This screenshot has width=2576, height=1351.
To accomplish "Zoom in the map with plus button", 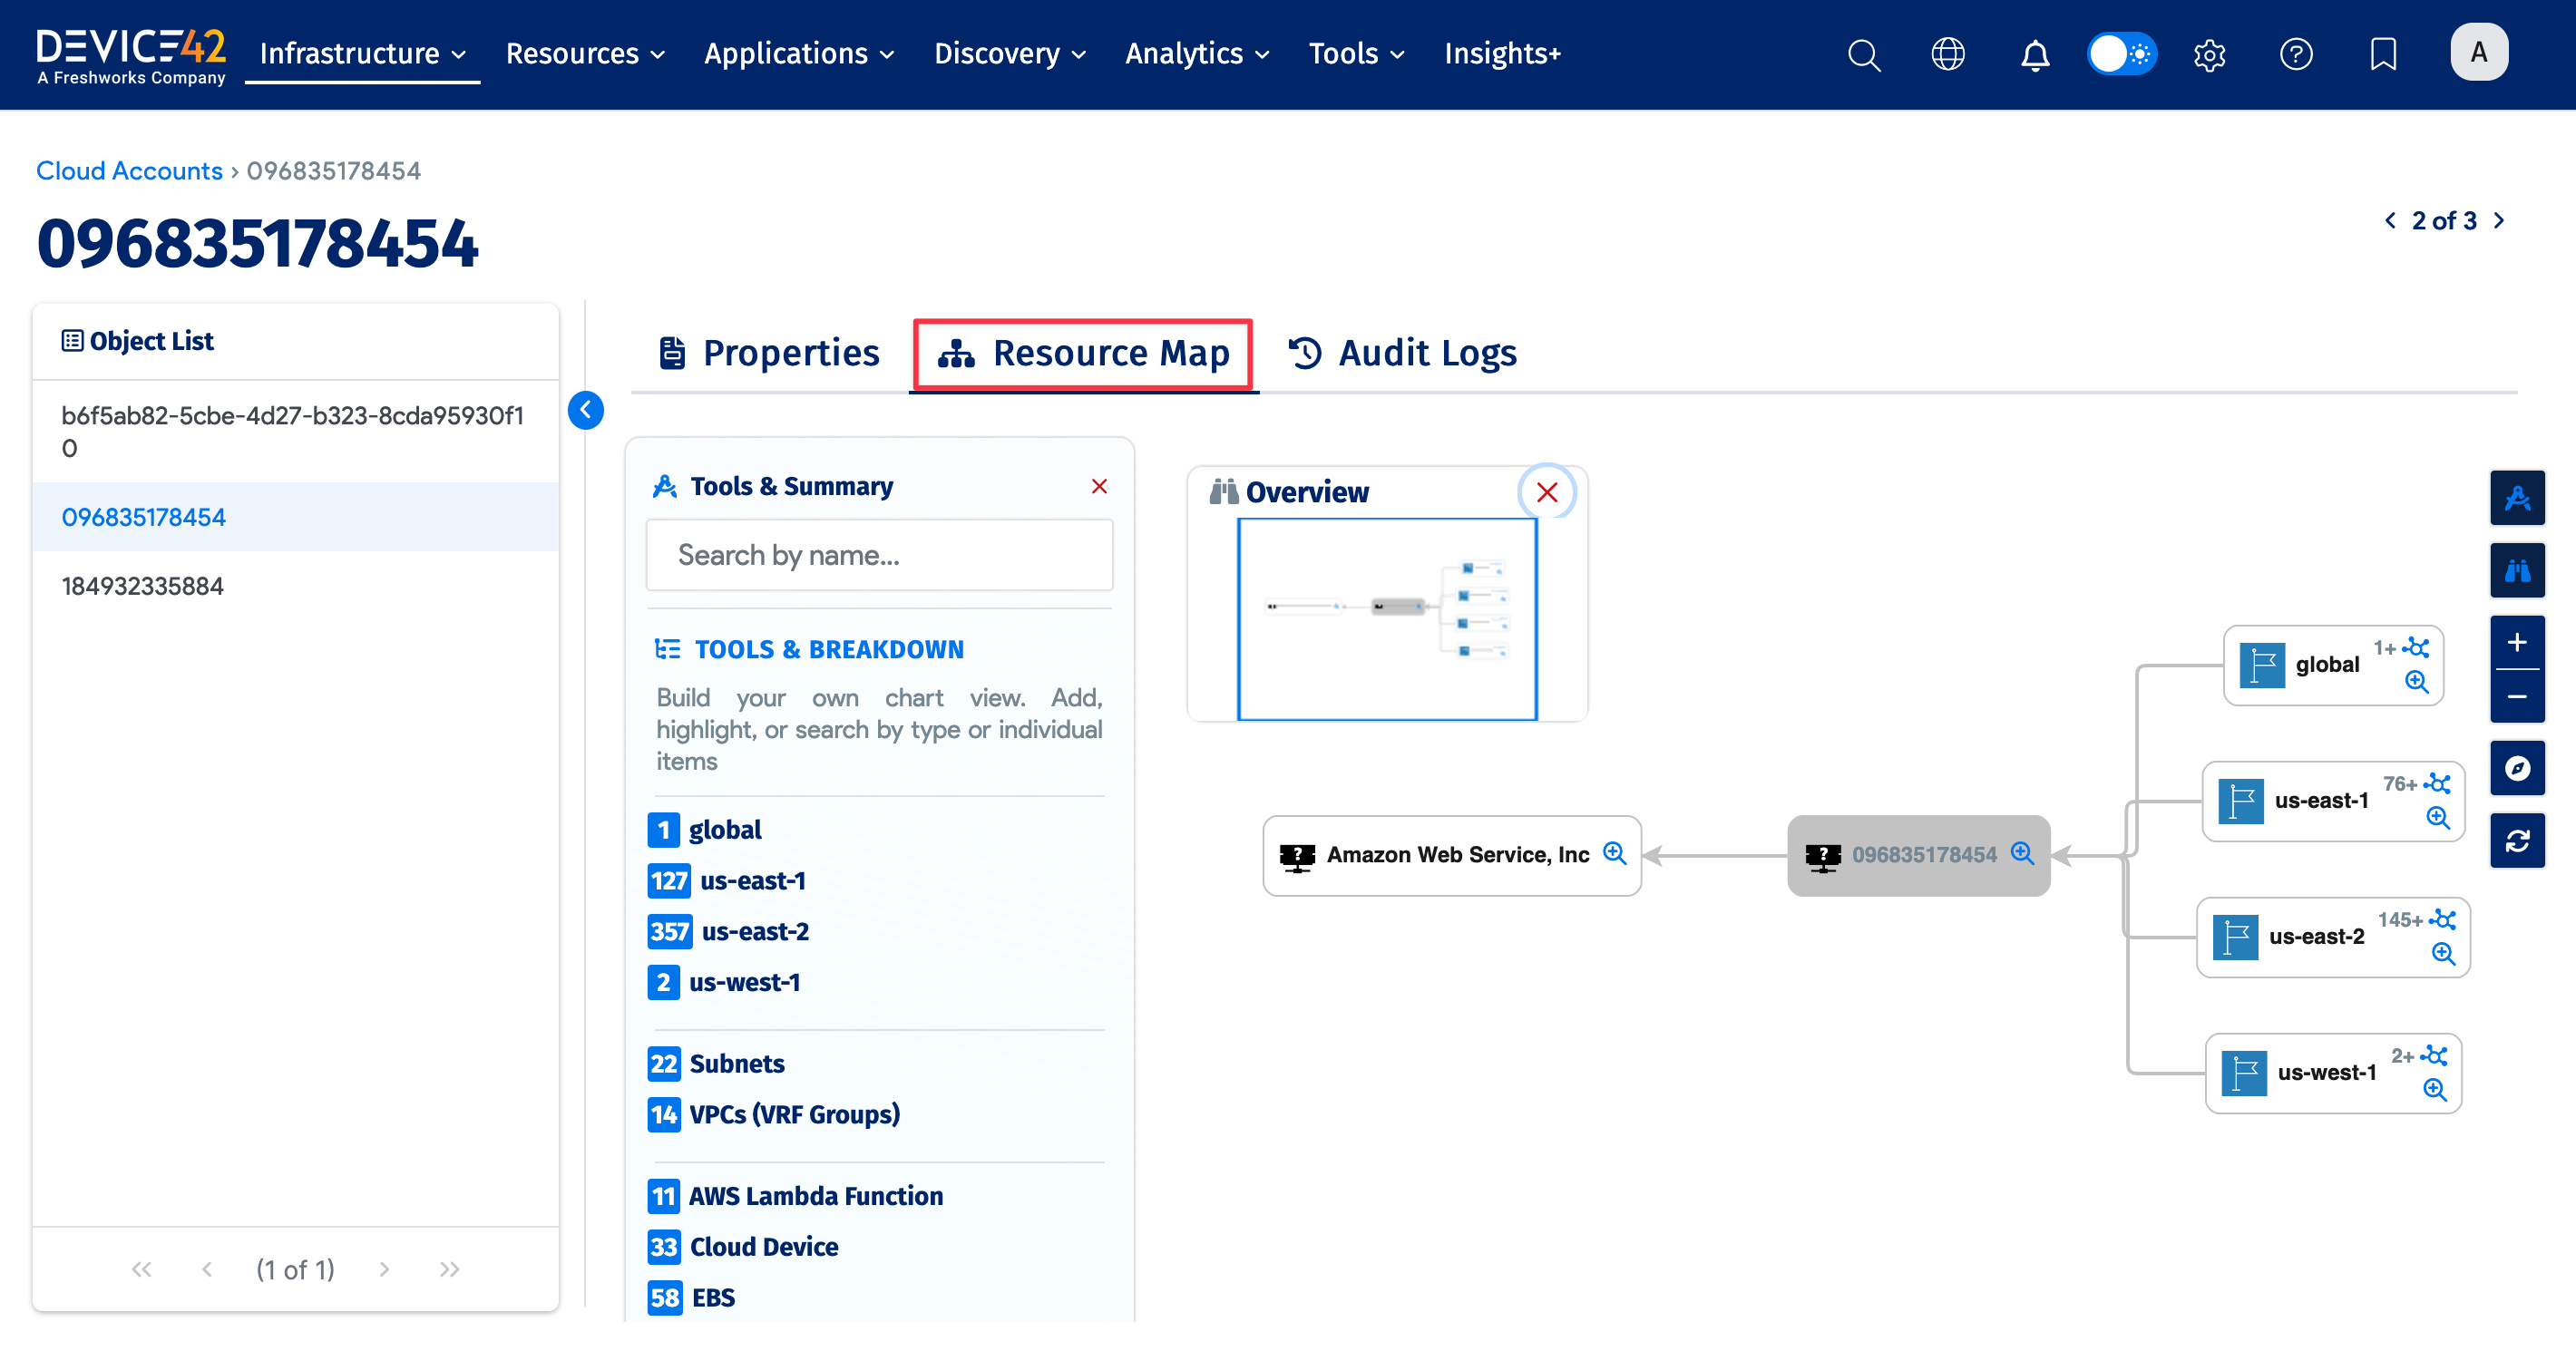I will pos(2516,643).
